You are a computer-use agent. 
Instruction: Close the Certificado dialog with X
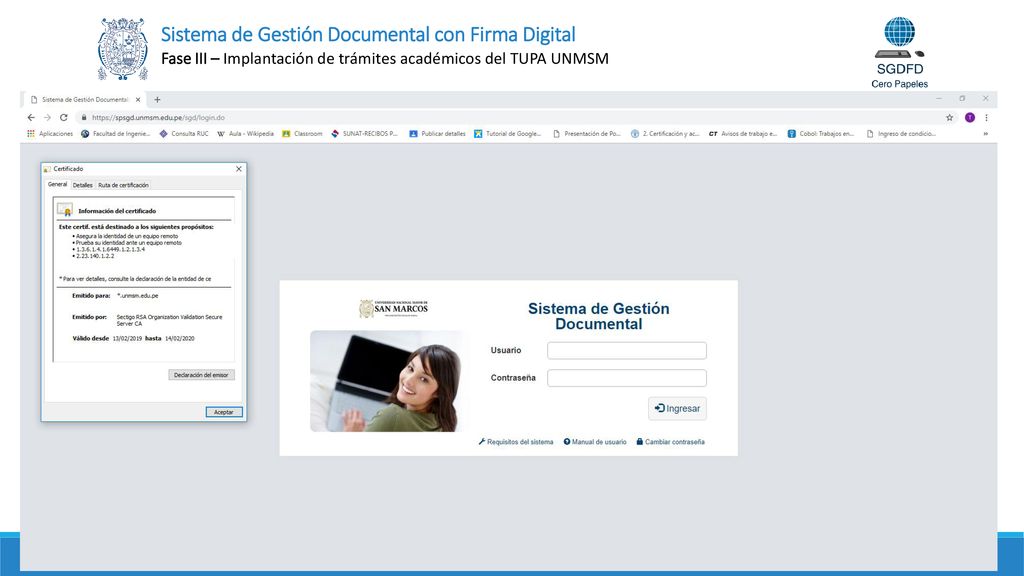point(239,169)
